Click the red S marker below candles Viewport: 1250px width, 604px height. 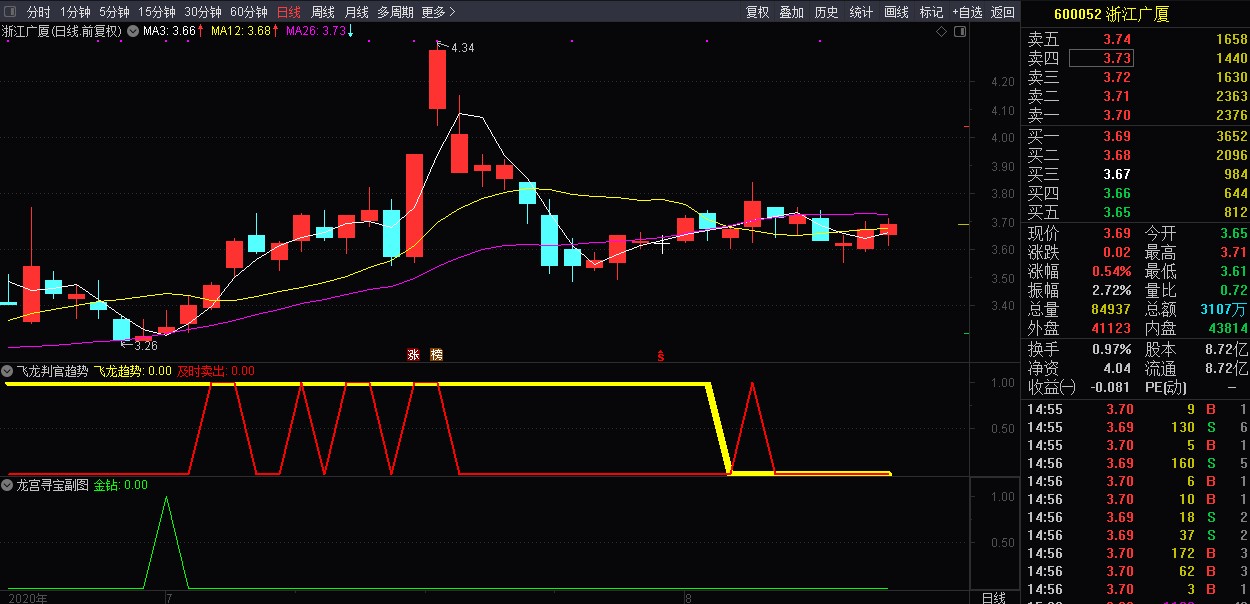pos(660,356)
